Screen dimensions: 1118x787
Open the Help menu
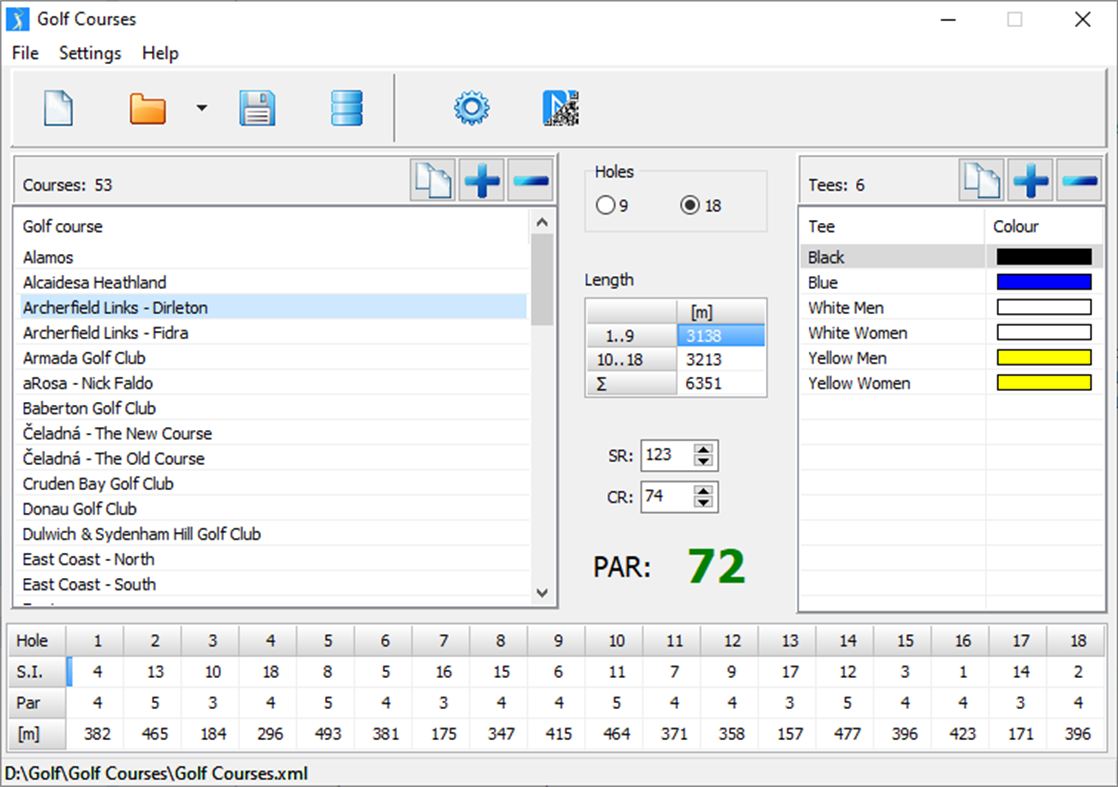coord(160,53)
